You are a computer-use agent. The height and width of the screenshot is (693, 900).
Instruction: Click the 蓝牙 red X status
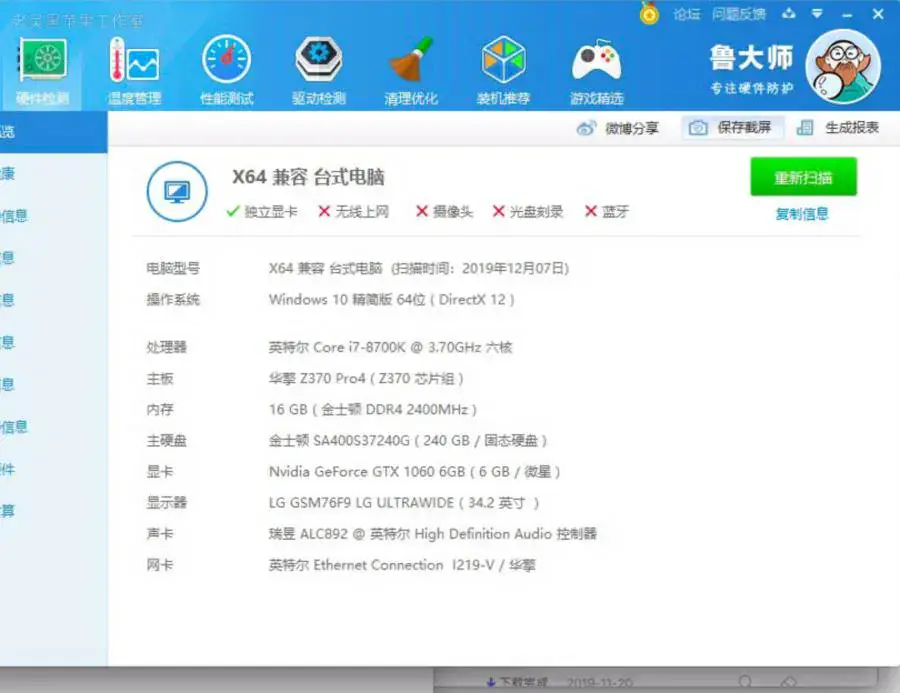coord(607,212)
